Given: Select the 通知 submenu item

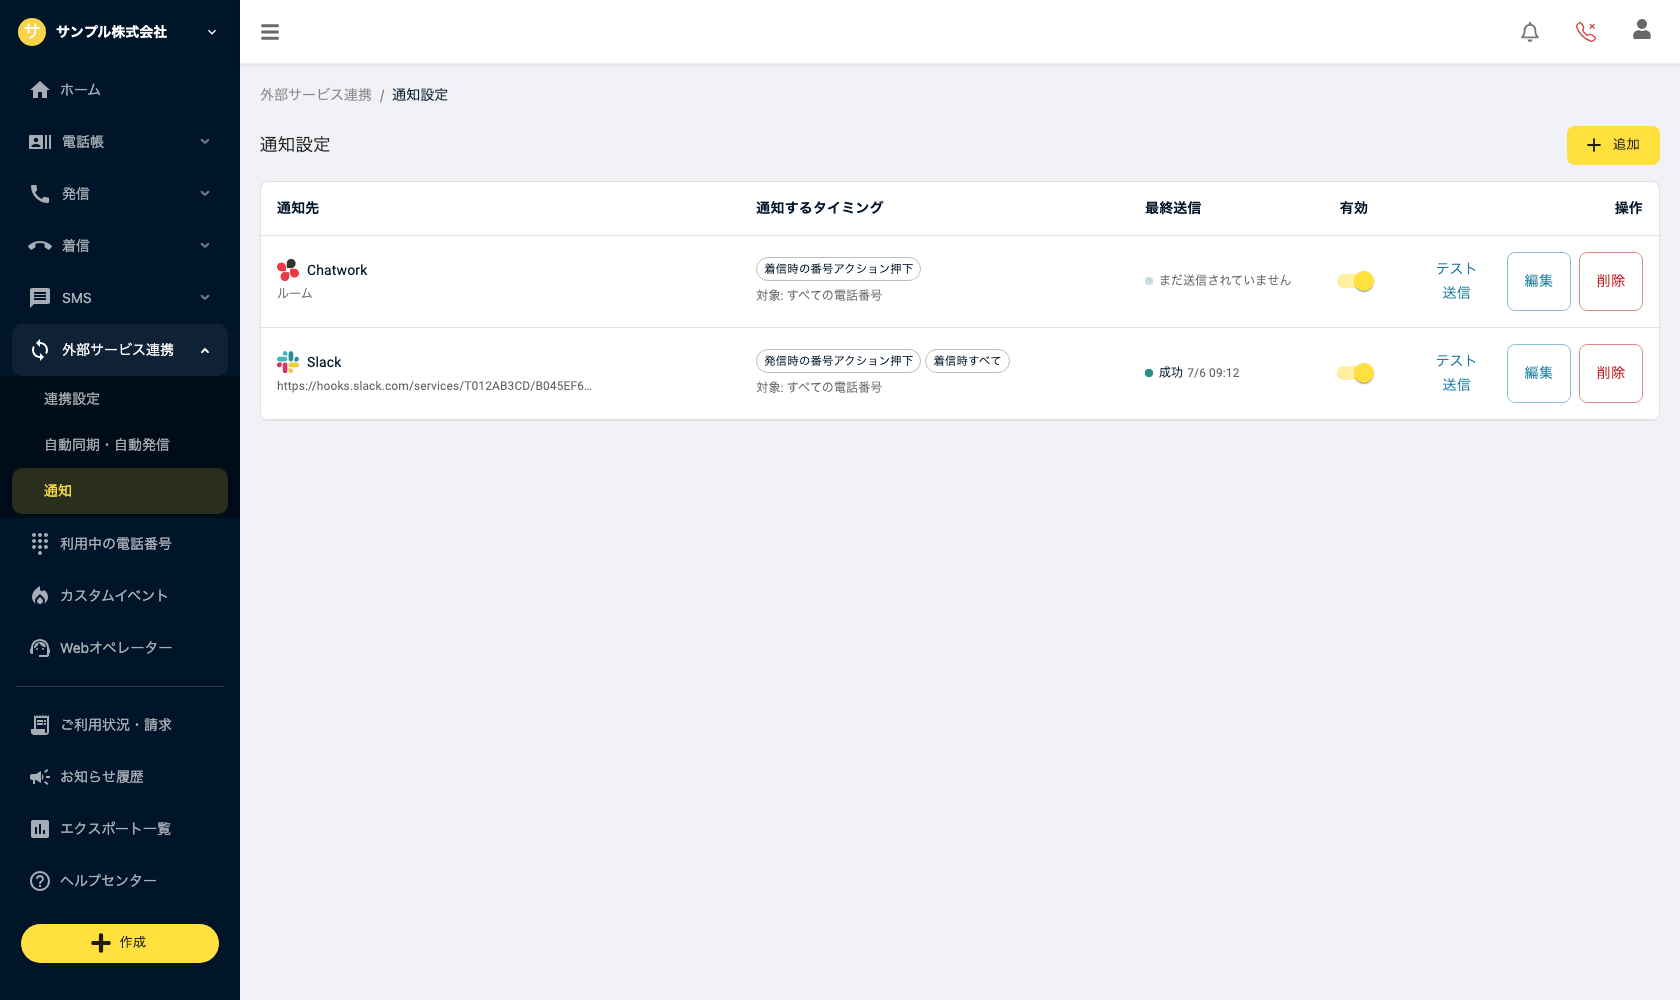Looking at the screenshot, I should (120, 491).
